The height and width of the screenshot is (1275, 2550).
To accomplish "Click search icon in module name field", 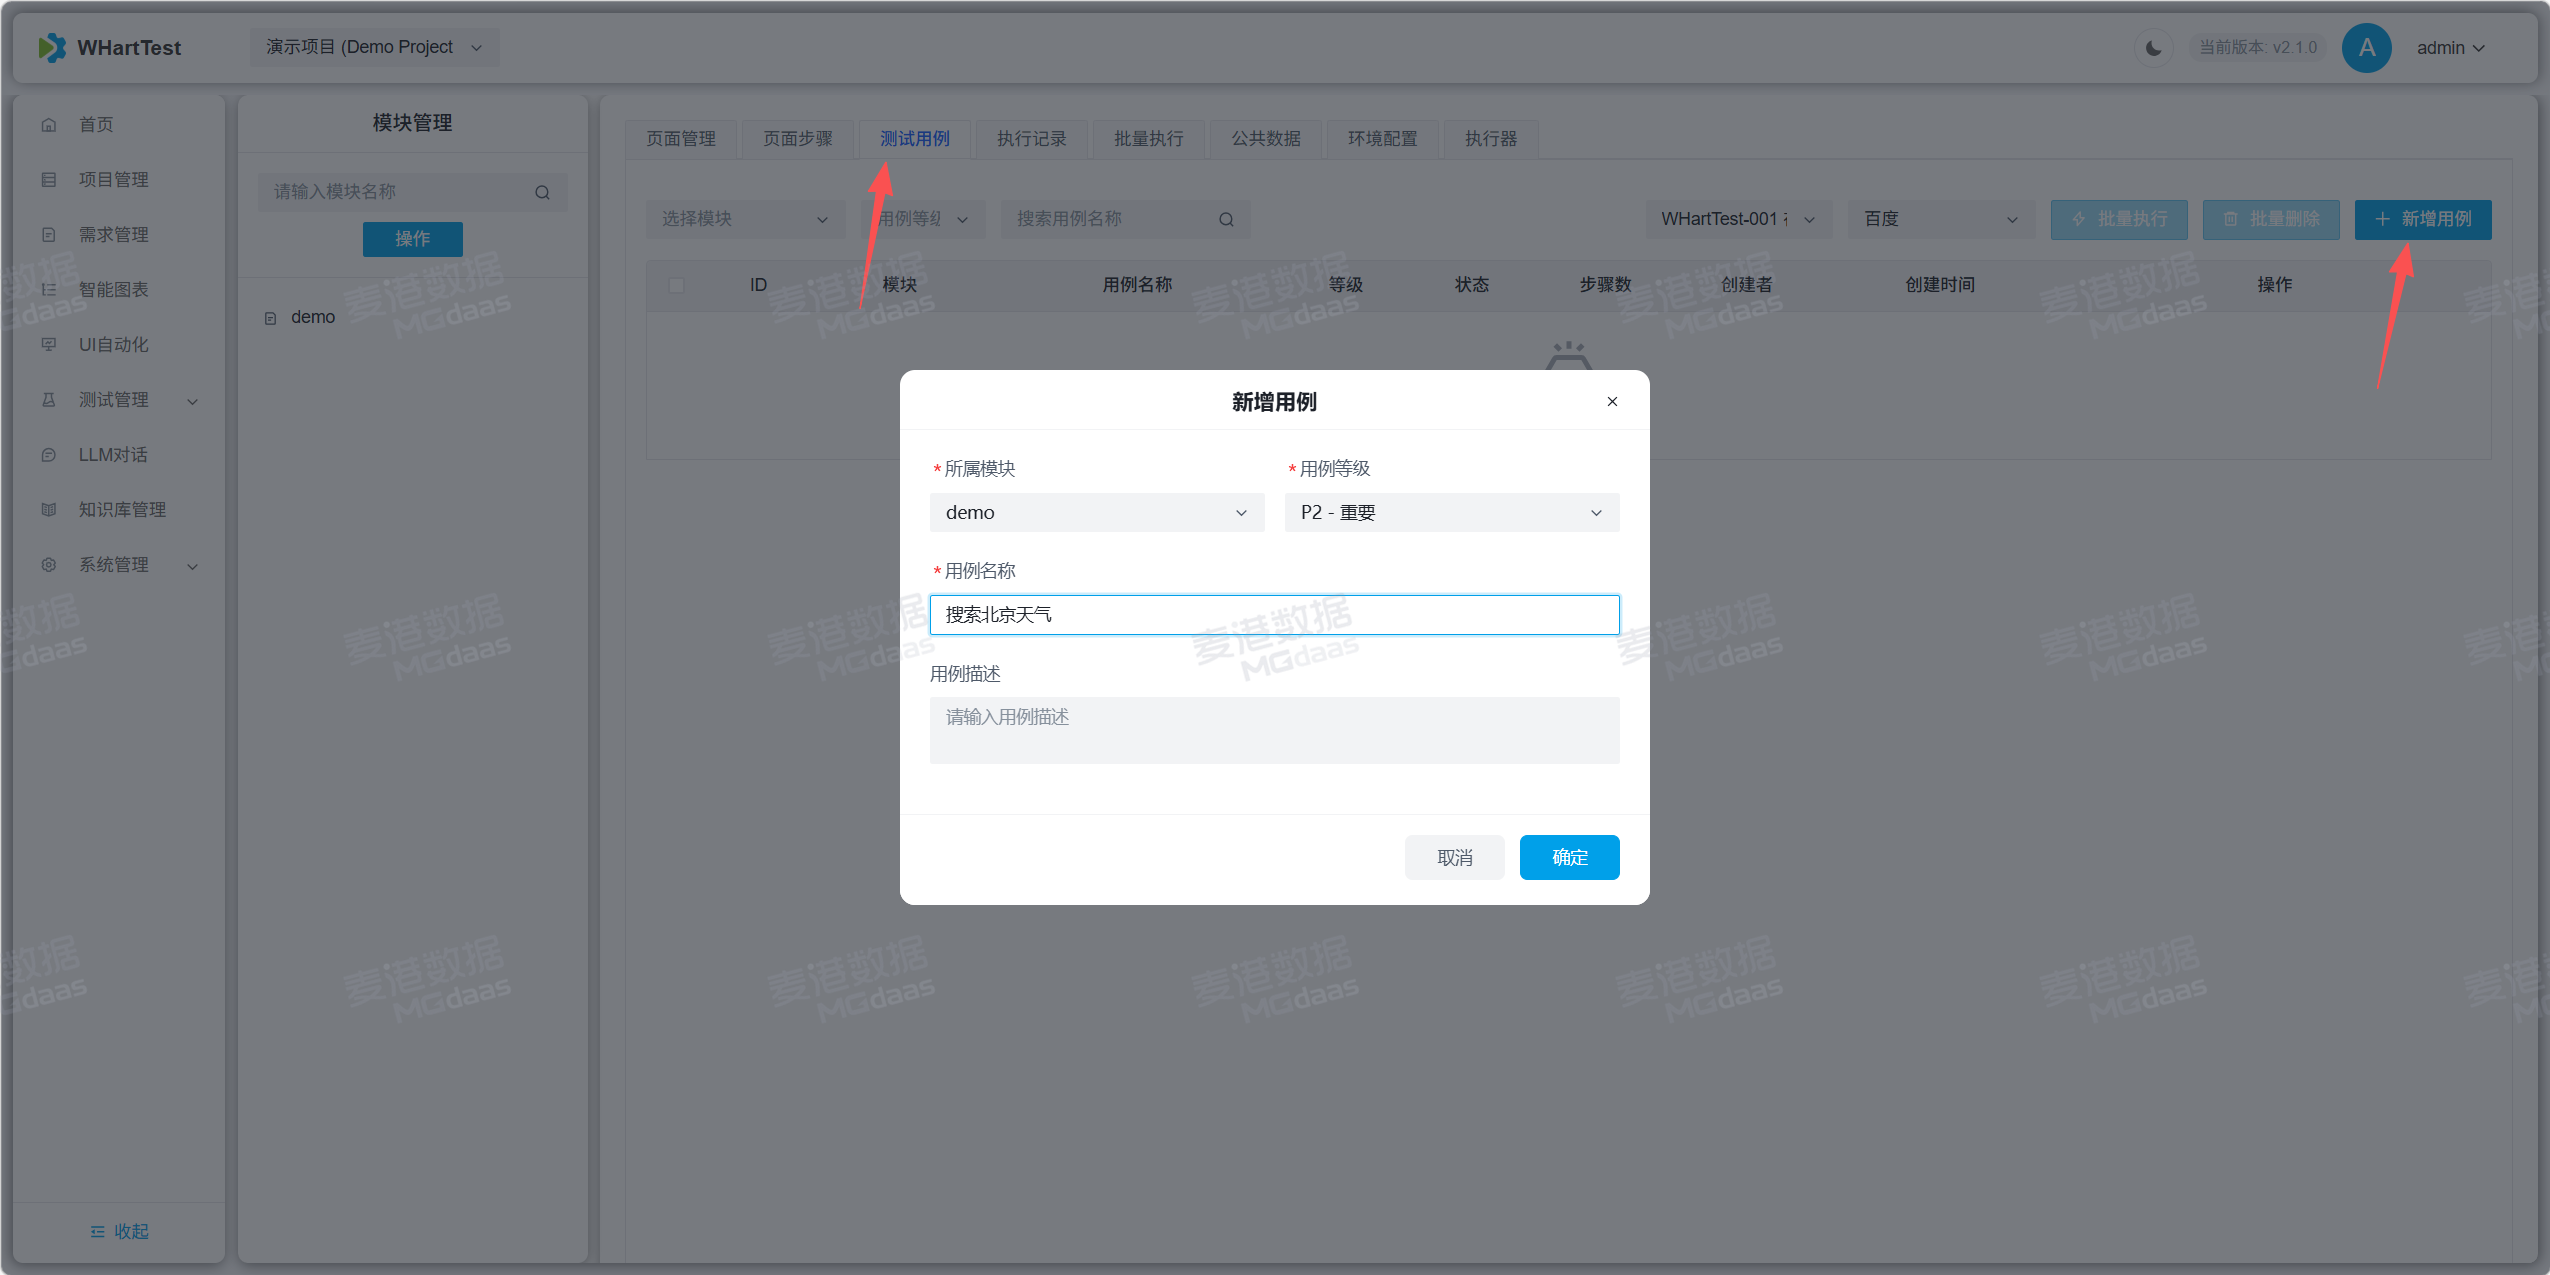I will point(542,192).
